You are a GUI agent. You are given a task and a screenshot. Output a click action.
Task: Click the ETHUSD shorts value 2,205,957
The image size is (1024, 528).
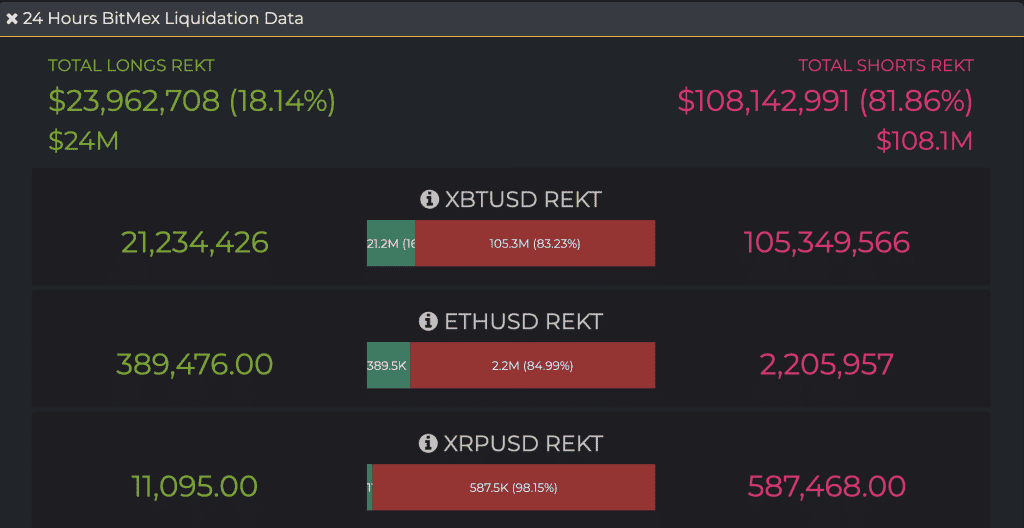point(826,365)
